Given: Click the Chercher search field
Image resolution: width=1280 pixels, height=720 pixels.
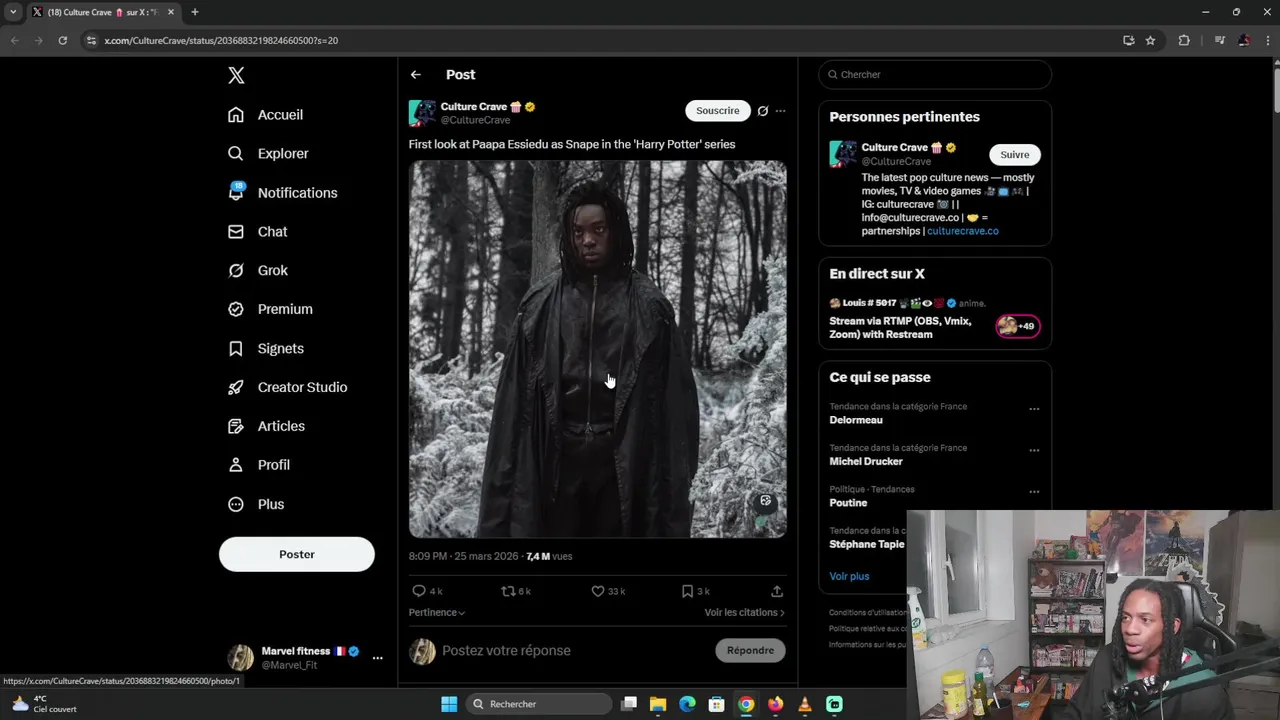Looking at the screenshot, I should click(x=935, y=75).
